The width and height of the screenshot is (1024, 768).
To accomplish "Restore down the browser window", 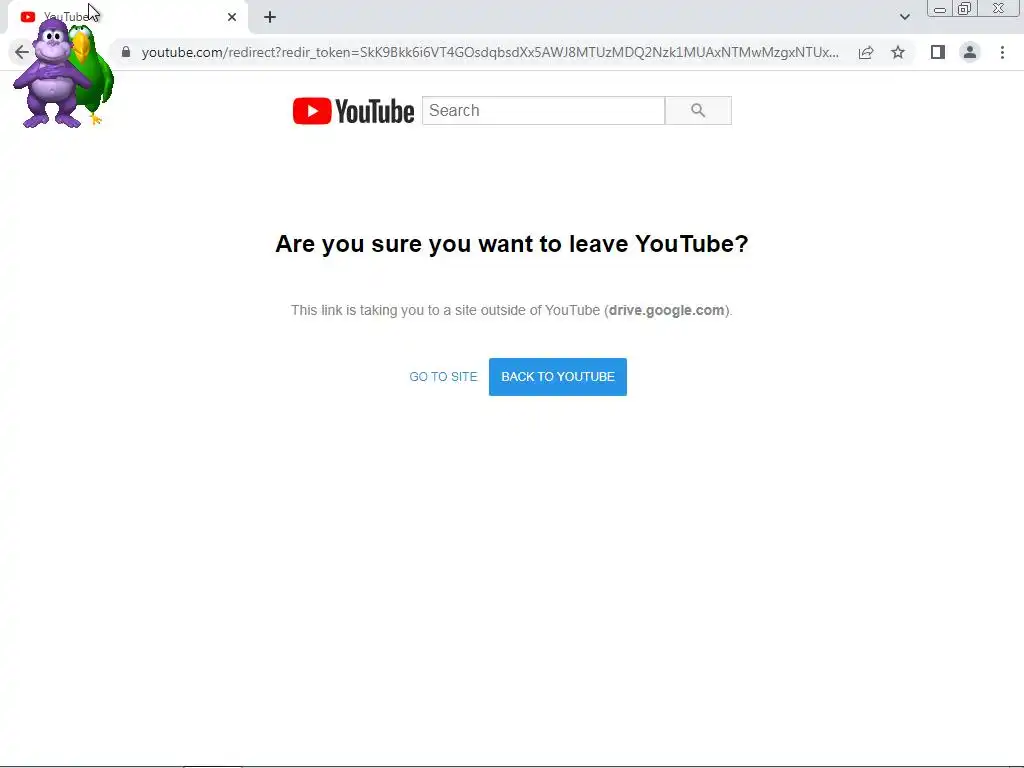I will pyautogui.click(x=965, y=9).
